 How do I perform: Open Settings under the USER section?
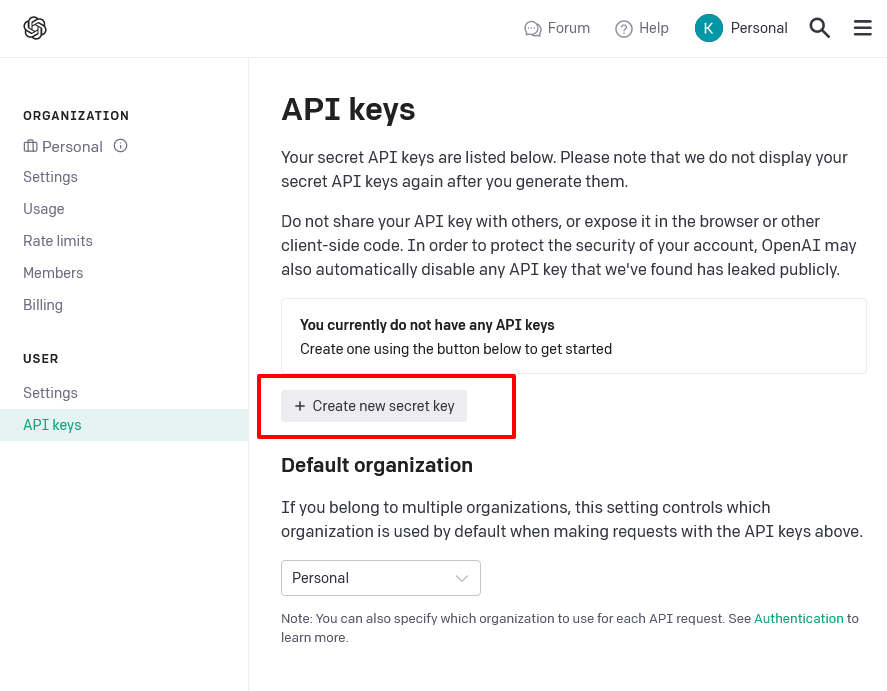50,393
